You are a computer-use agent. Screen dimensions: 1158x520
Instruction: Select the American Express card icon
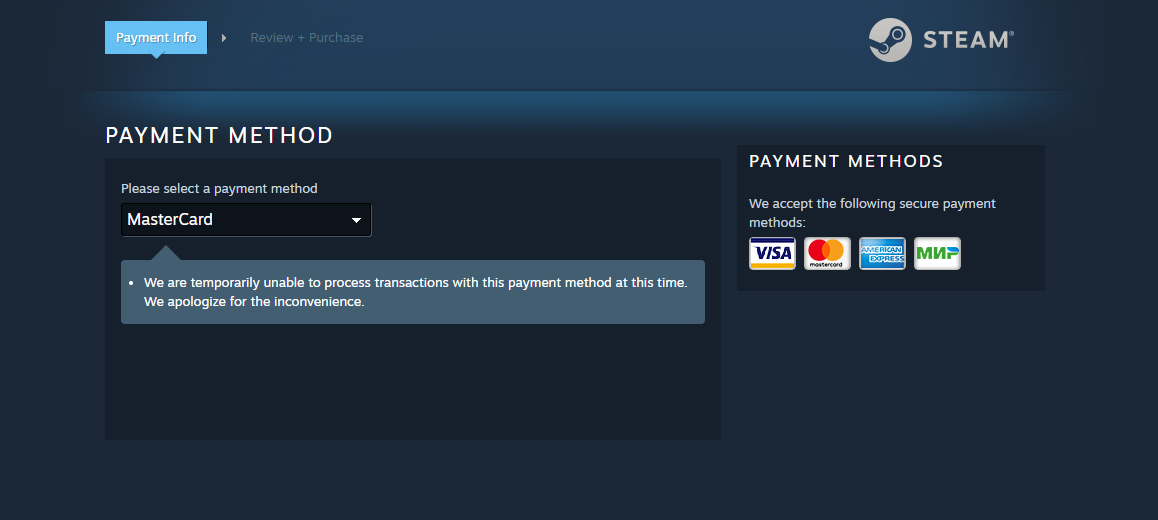click(x=882, y=253)
